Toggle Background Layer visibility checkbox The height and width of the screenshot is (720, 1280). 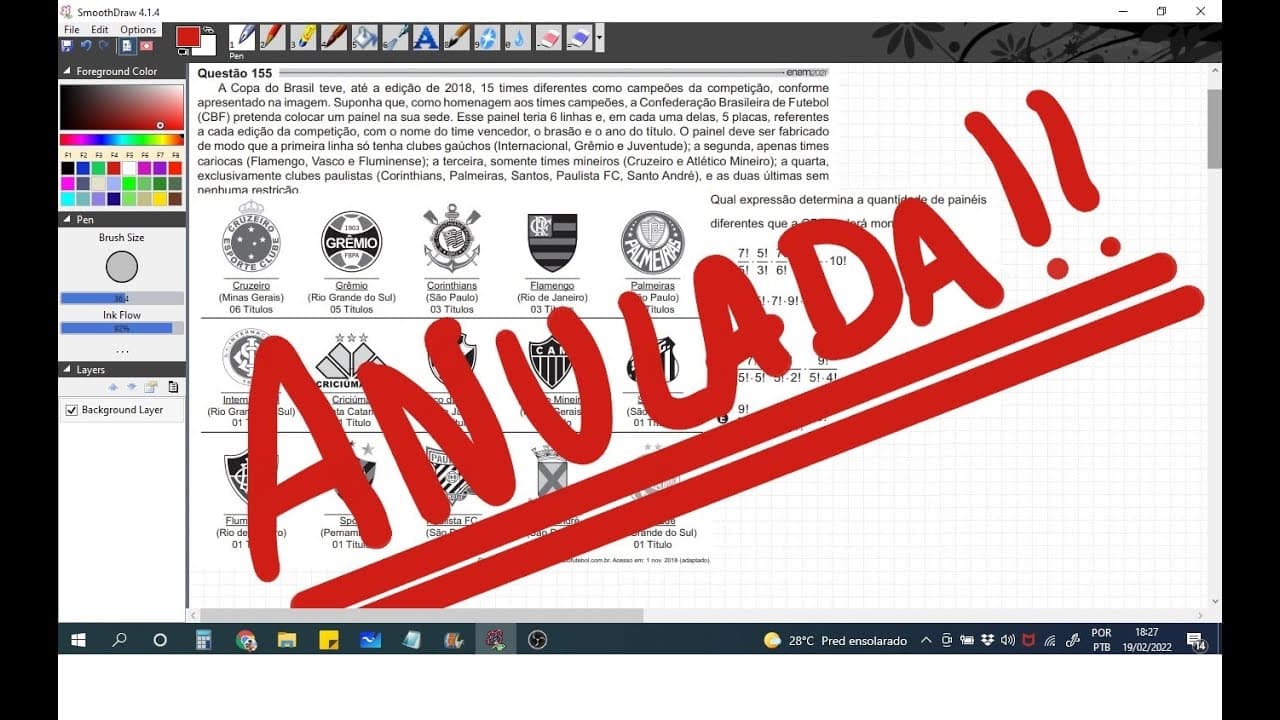(71, 410)
